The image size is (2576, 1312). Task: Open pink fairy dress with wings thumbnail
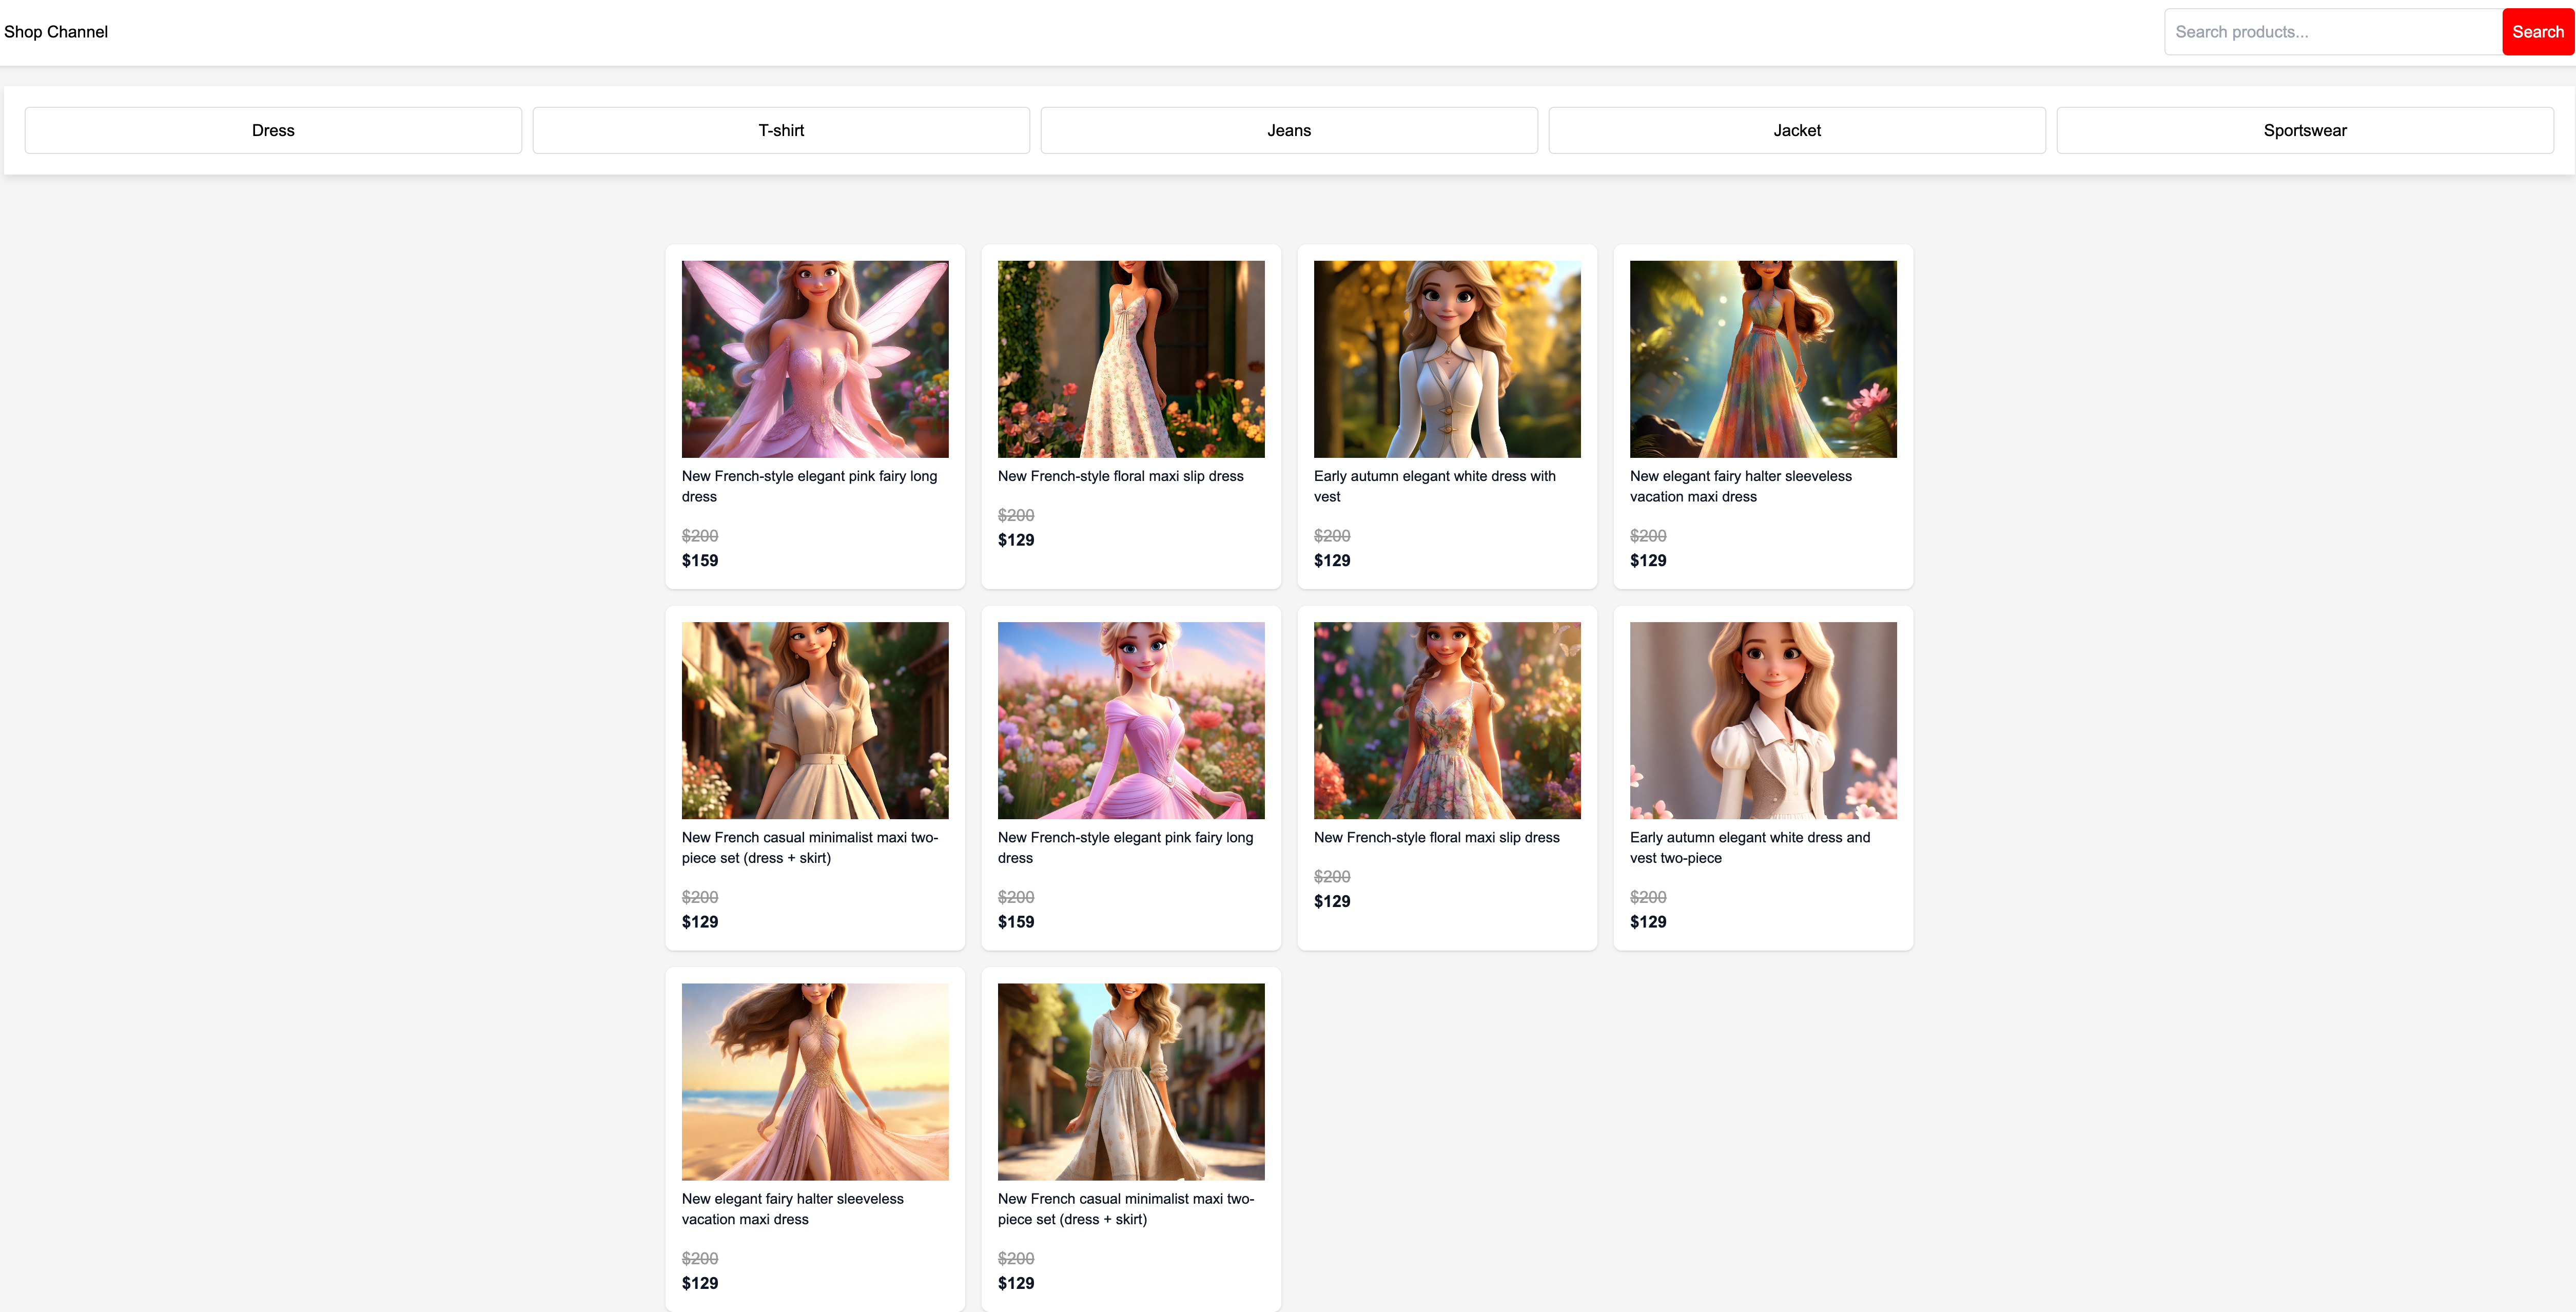pos(815,359)
